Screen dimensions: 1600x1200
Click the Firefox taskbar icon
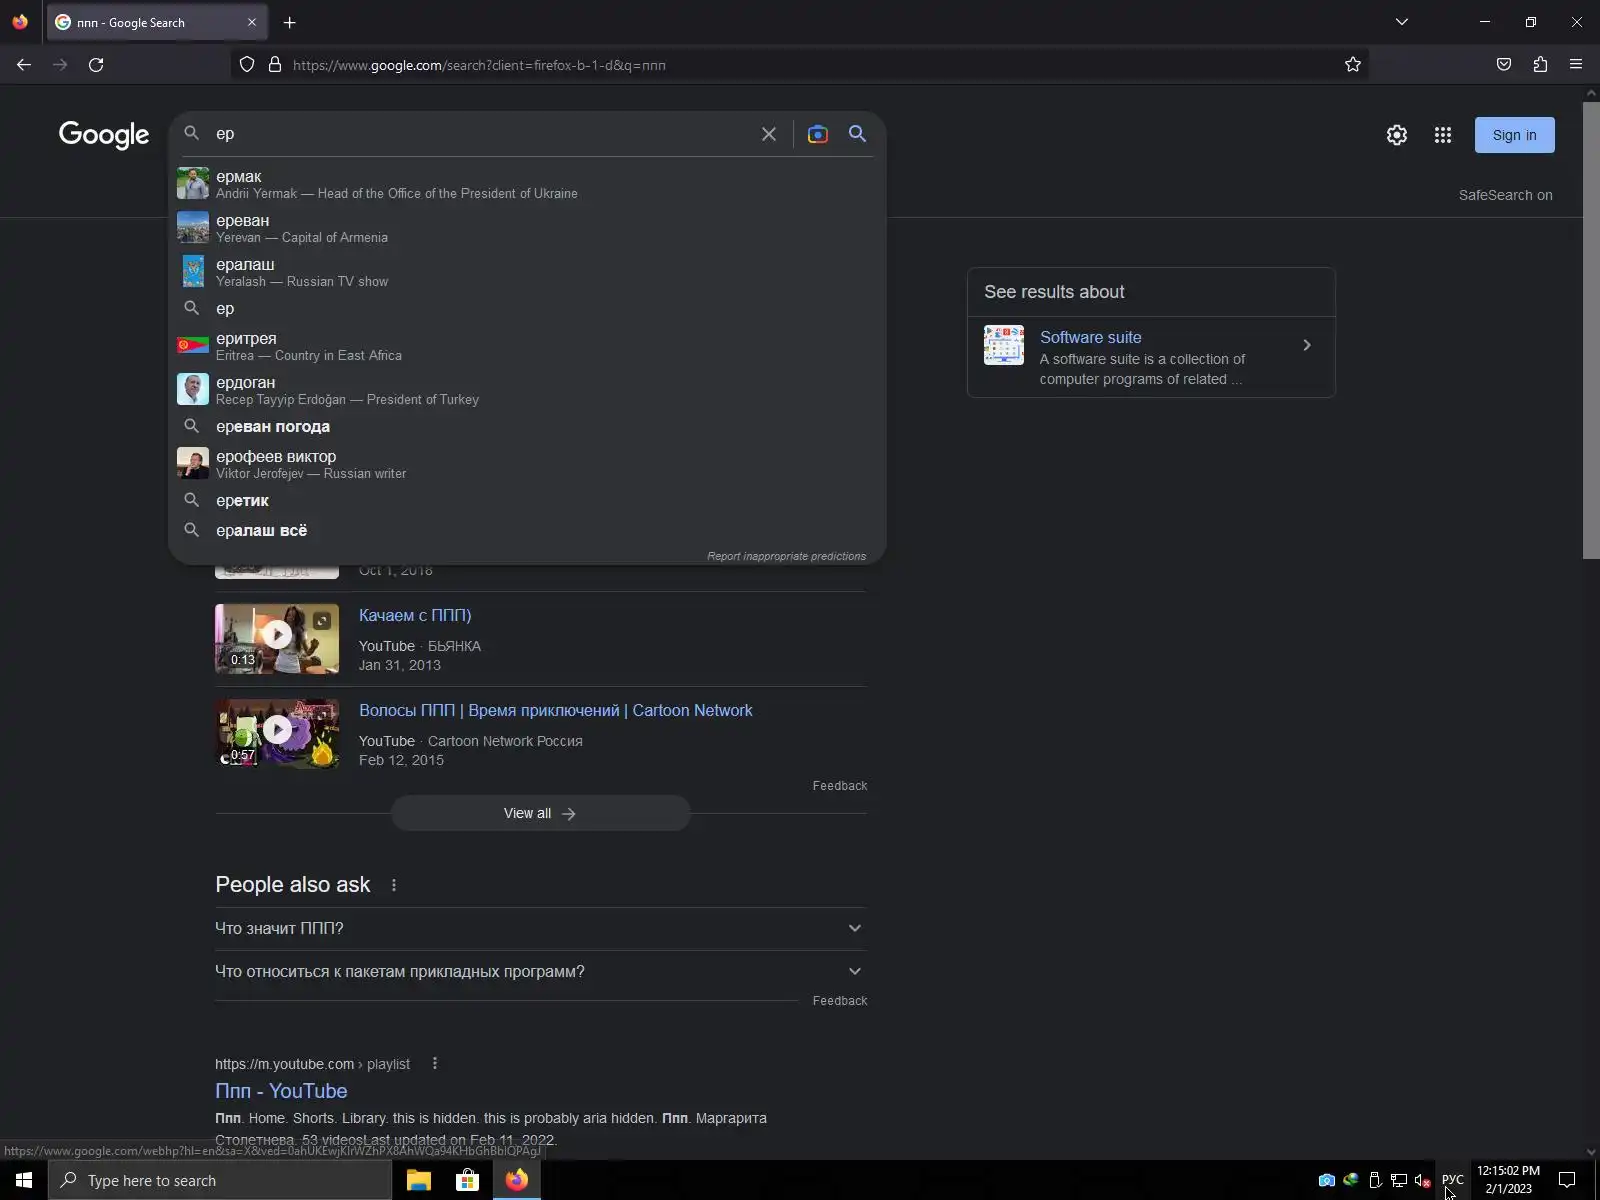(x=516, y=1180)
